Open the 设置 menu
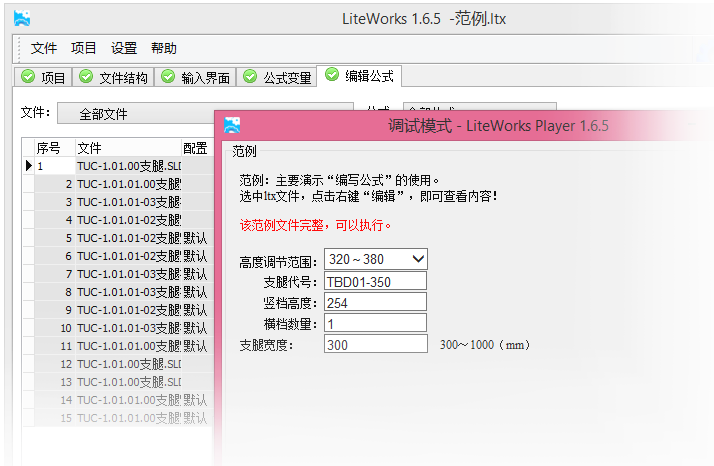 [124, 48]
